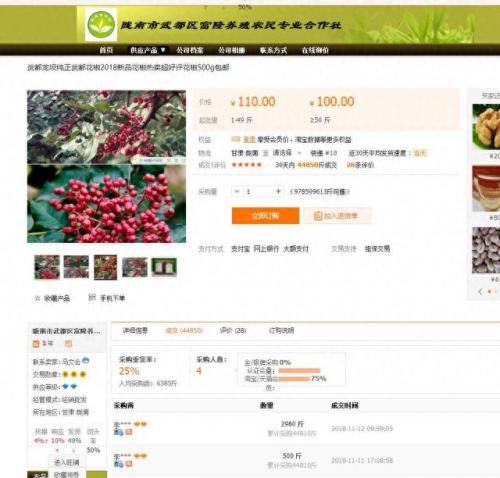Image resolution: width=500 pixels, height=478 pixels.
Task: Open the 公司相册 navigation item
Action: (232, 50)
